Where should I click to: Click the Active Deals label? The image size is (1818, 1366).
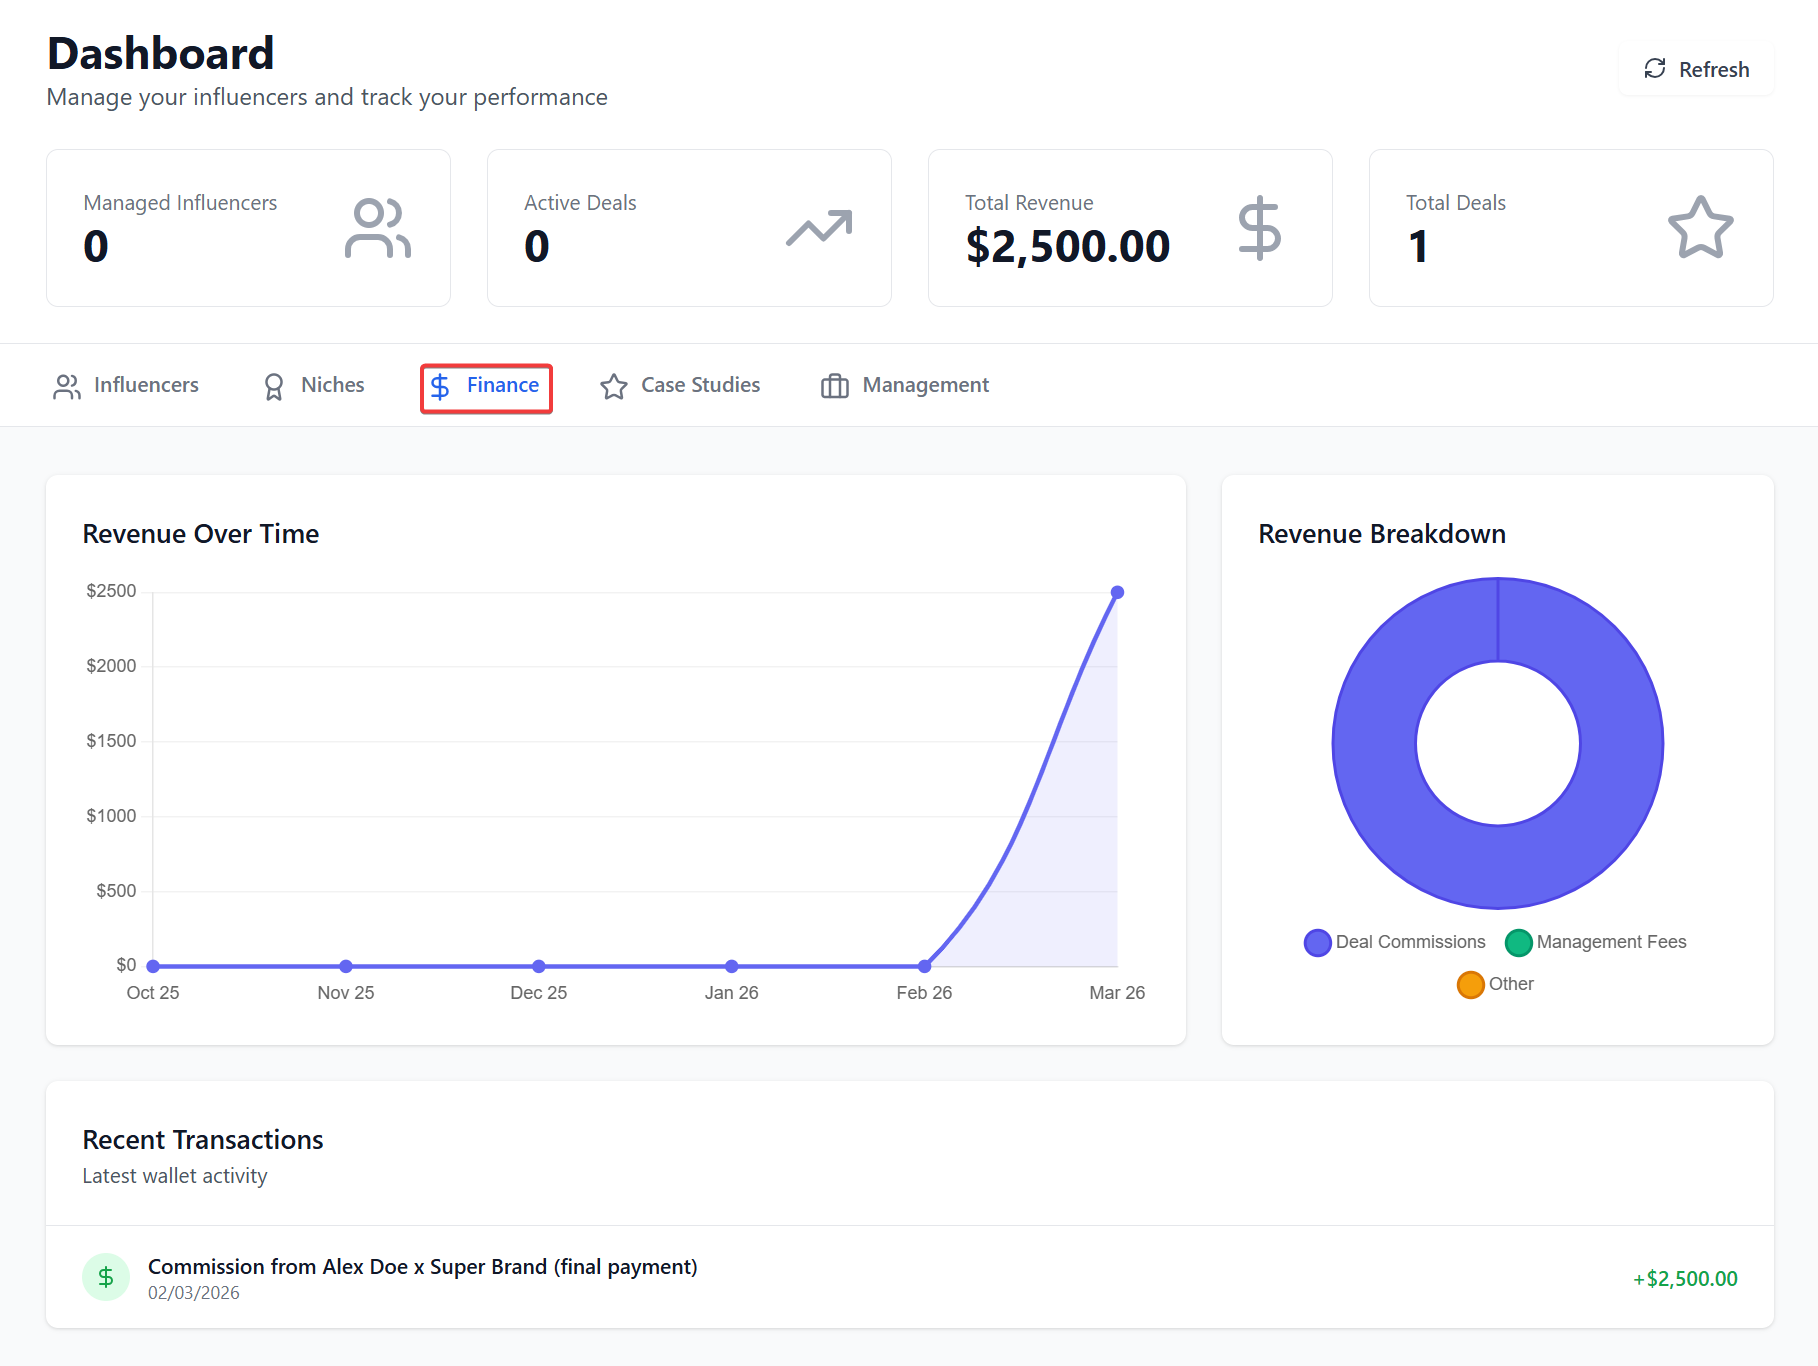580,203
